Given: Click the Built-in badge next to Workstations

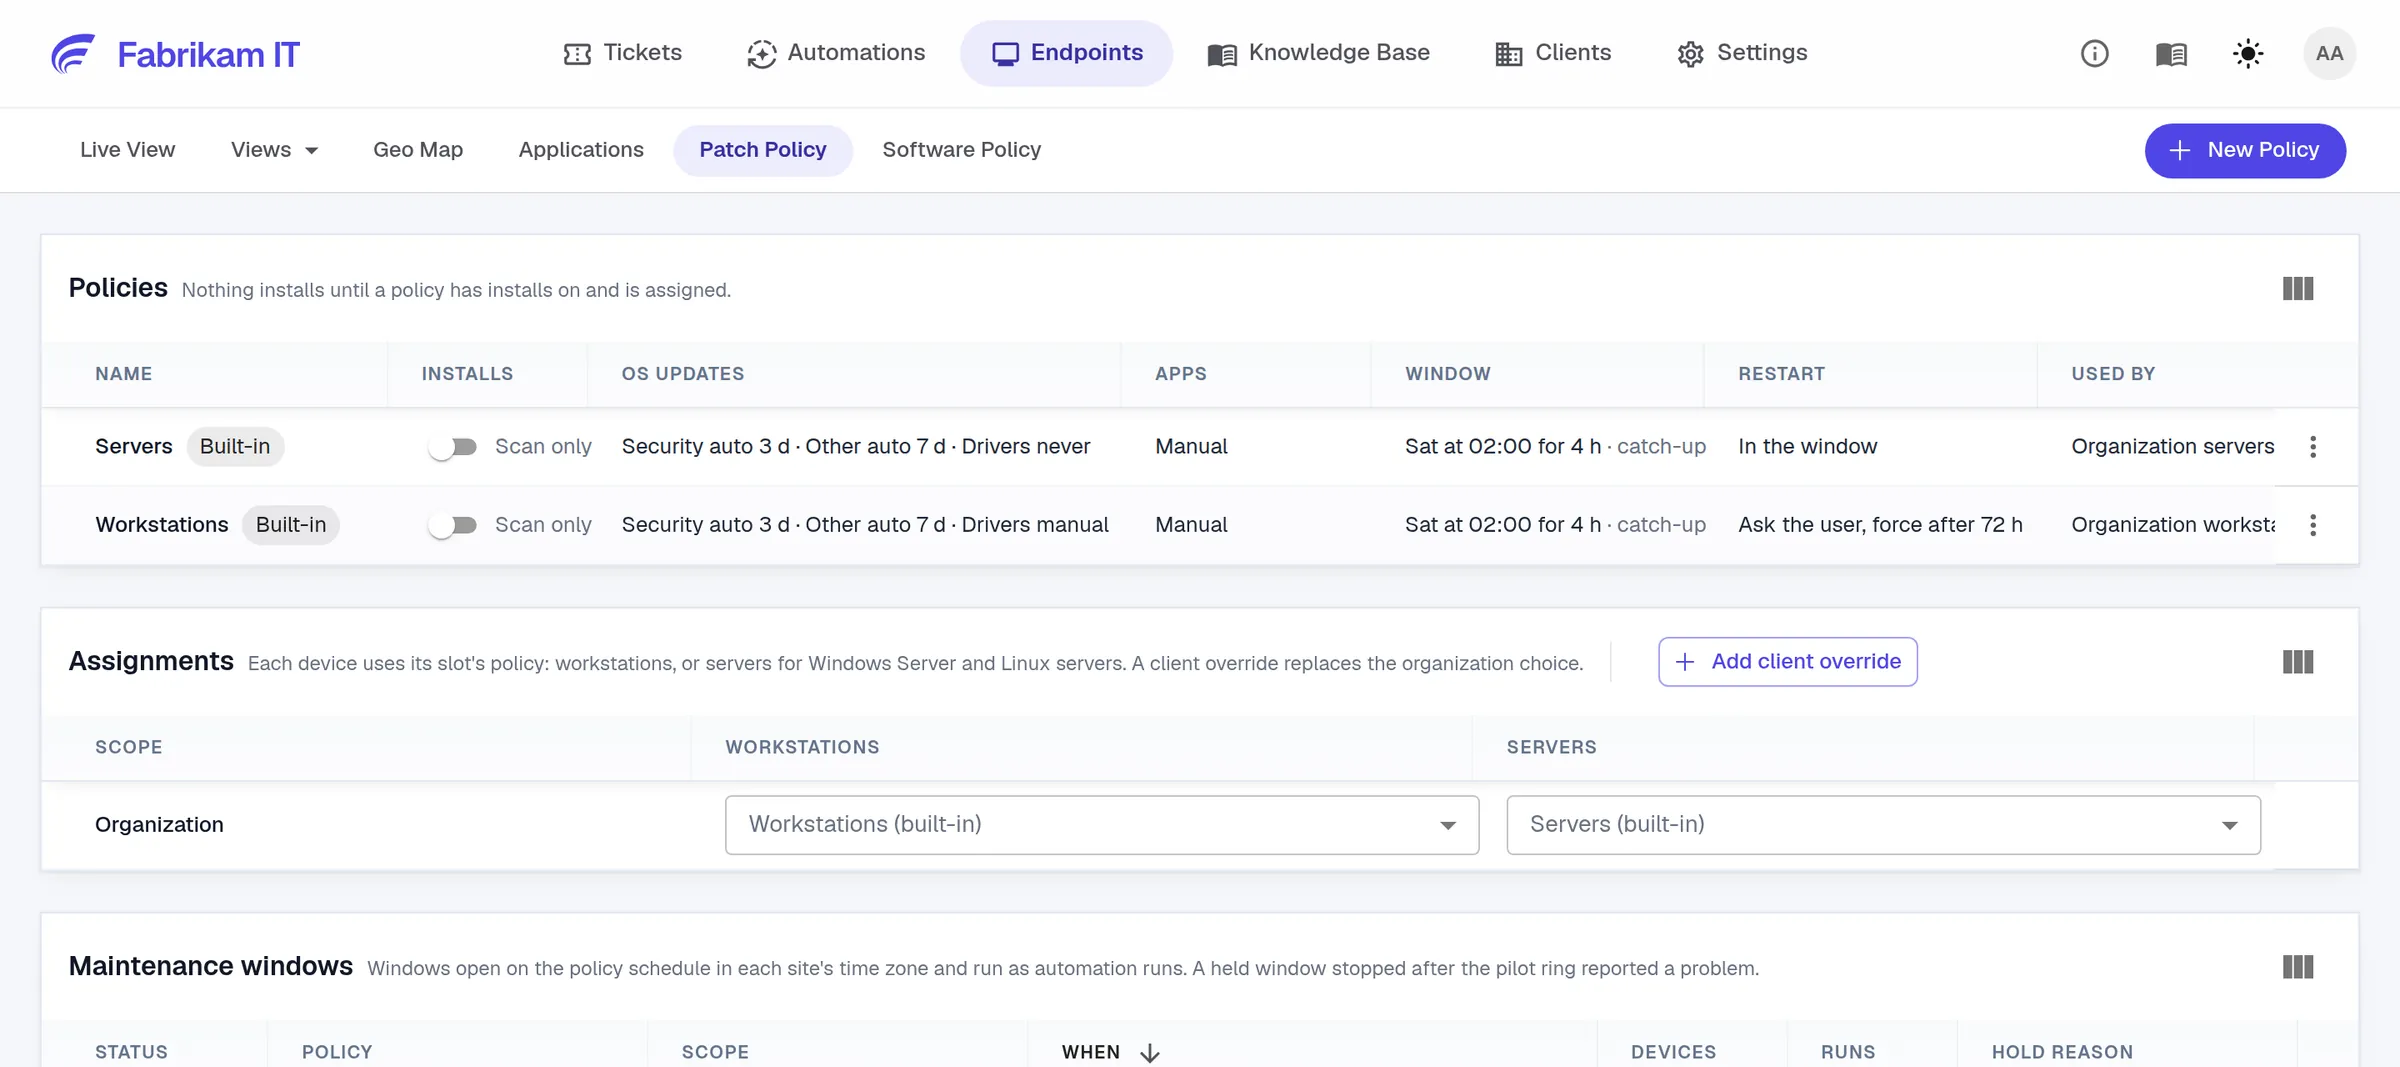Looking at the screenshot, I should [x=291, y=525].
